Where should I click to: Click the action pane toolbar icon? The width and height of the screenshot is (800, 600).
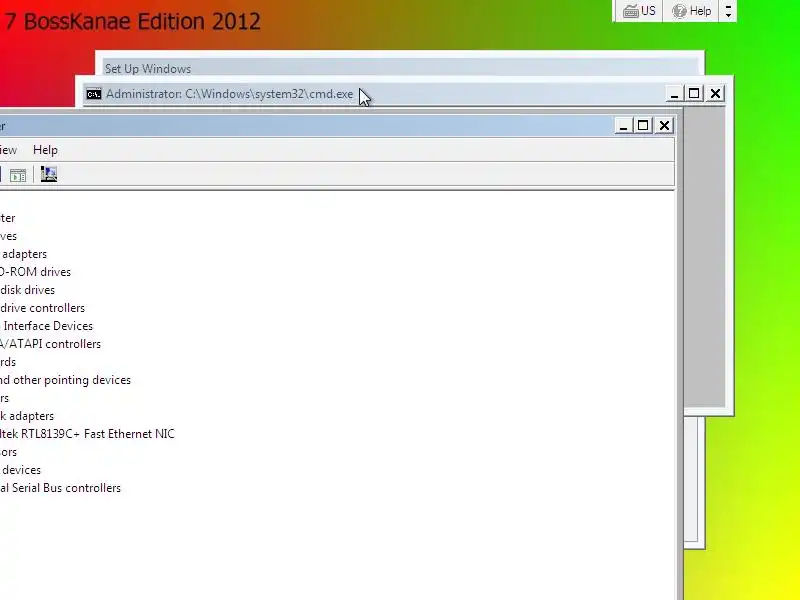18,176
